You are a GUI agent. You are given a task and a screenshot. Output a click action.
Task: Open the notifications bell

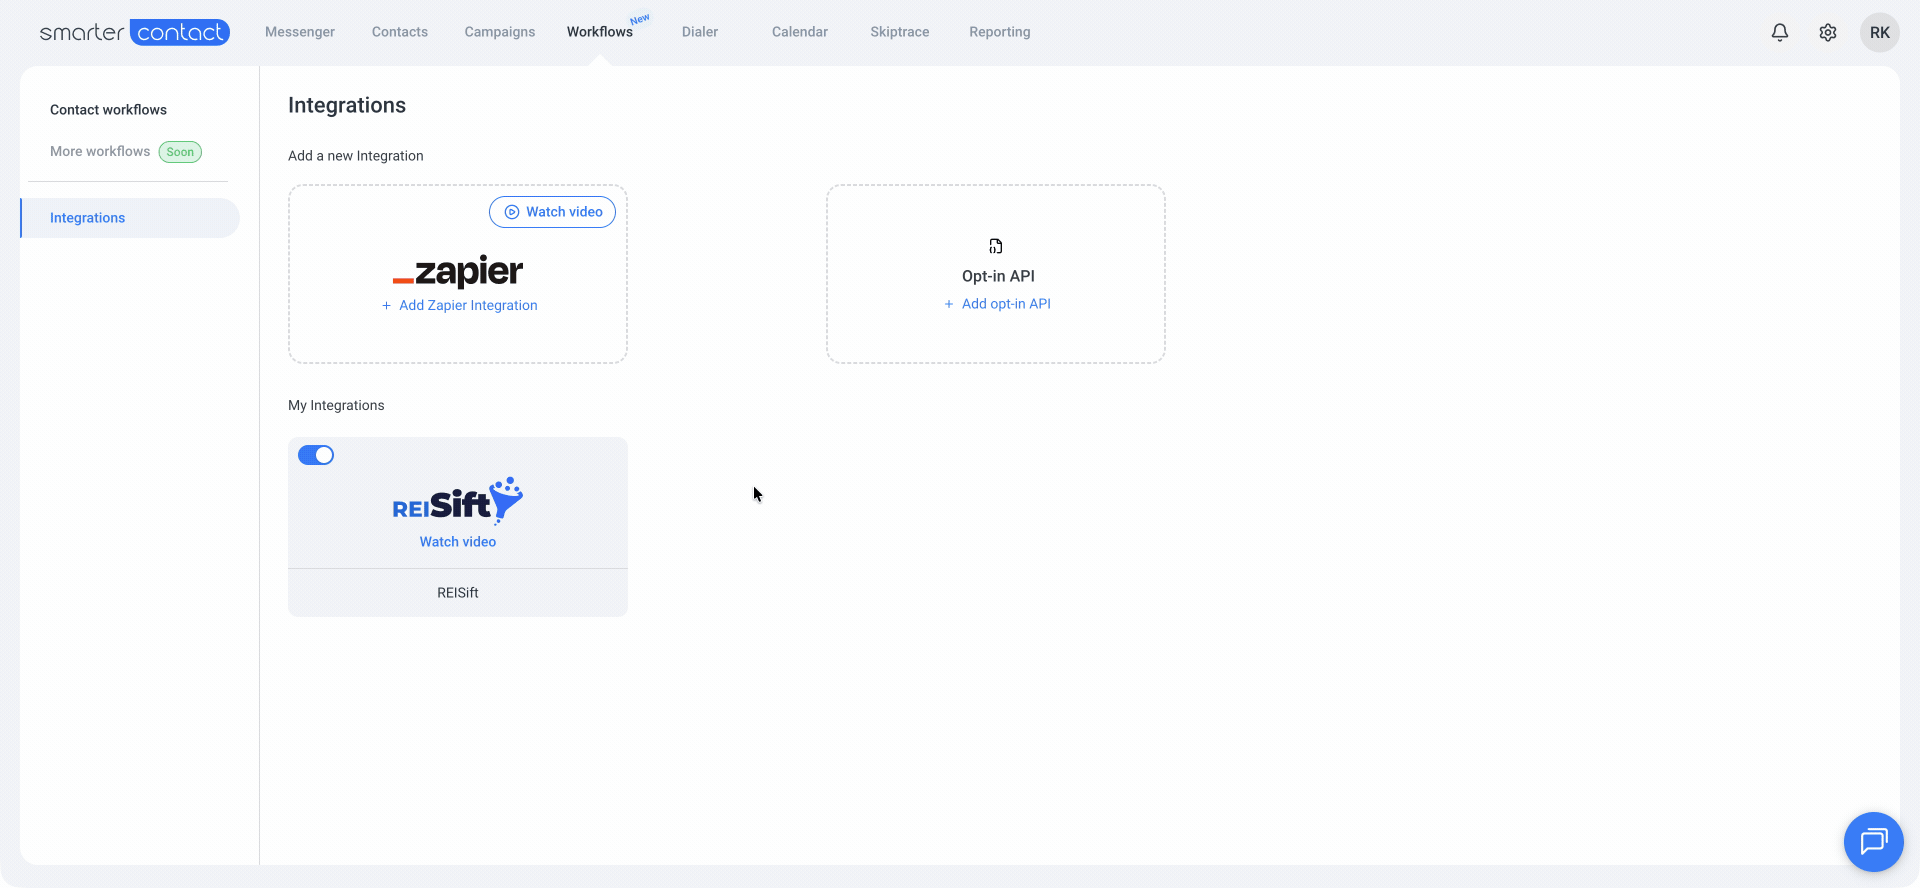pyautogui.click(x=1780, y=32)
